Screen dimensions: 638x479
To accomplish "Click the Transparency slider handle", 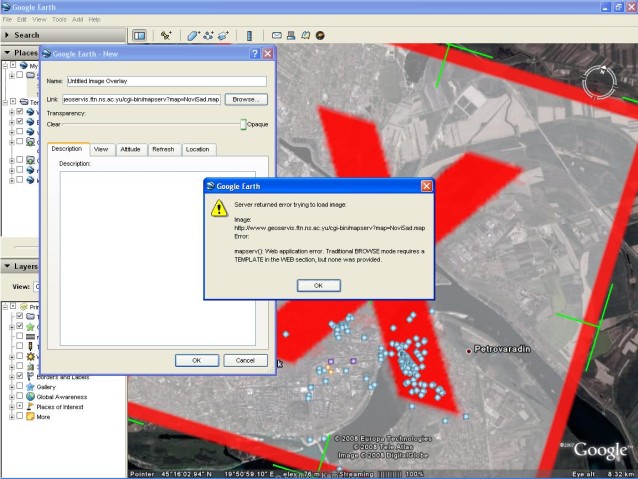I will point(243,124).
